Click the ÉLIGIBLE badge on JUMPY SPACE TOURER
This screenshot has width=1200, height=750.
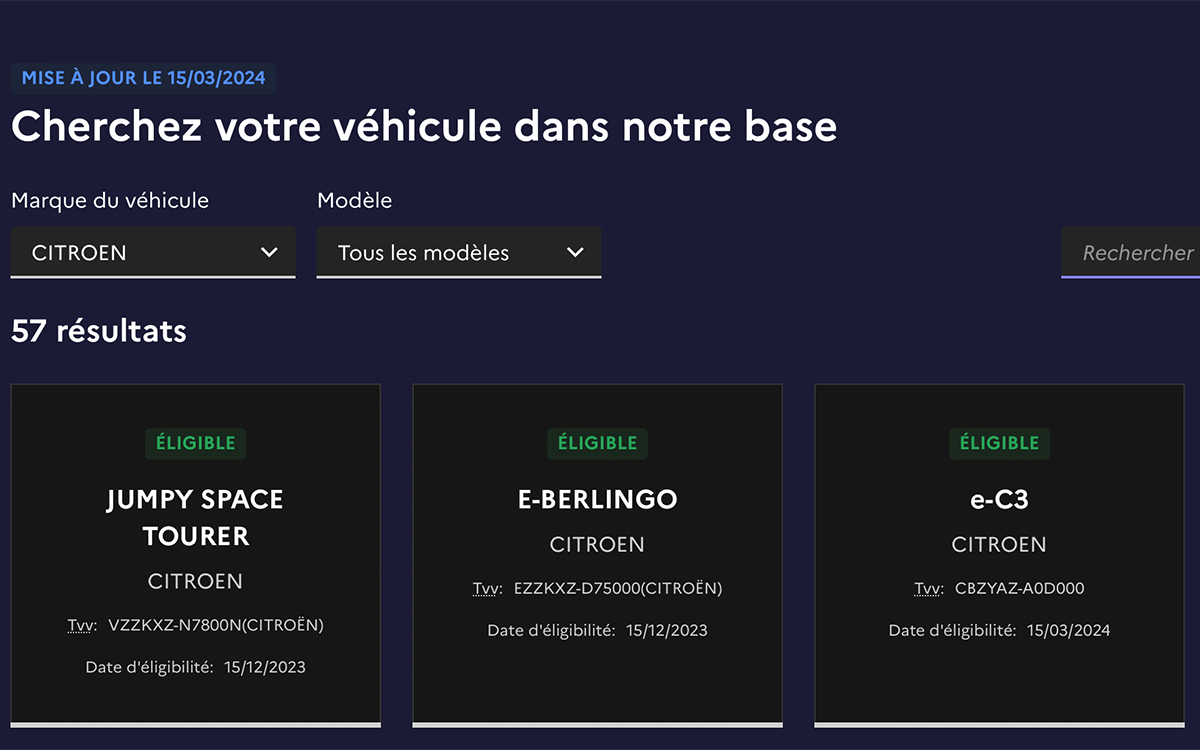pyautogui.click(x=195, y=443)
